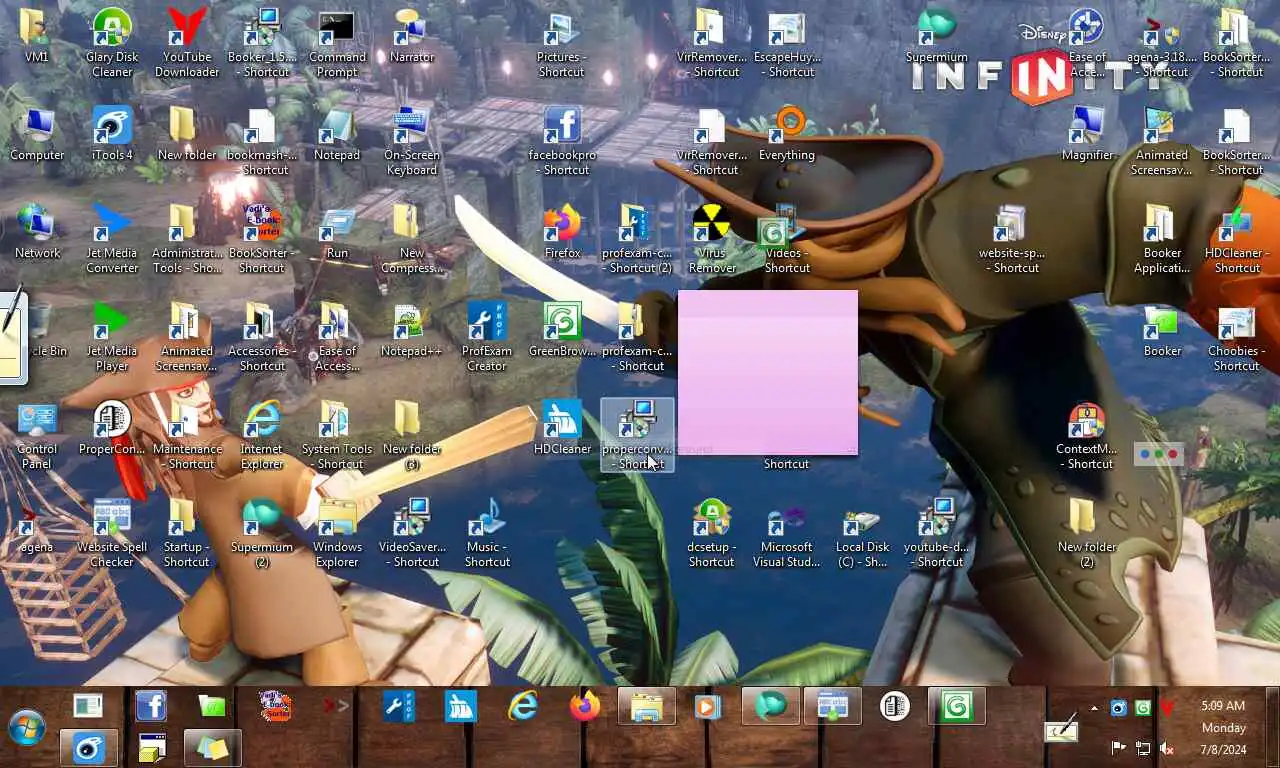Image resolution: width=1280 pixels, height=768 pixels.
Task: Open EscapeHuy... - Shortcut desktop icon
Action: coord(787,43)
